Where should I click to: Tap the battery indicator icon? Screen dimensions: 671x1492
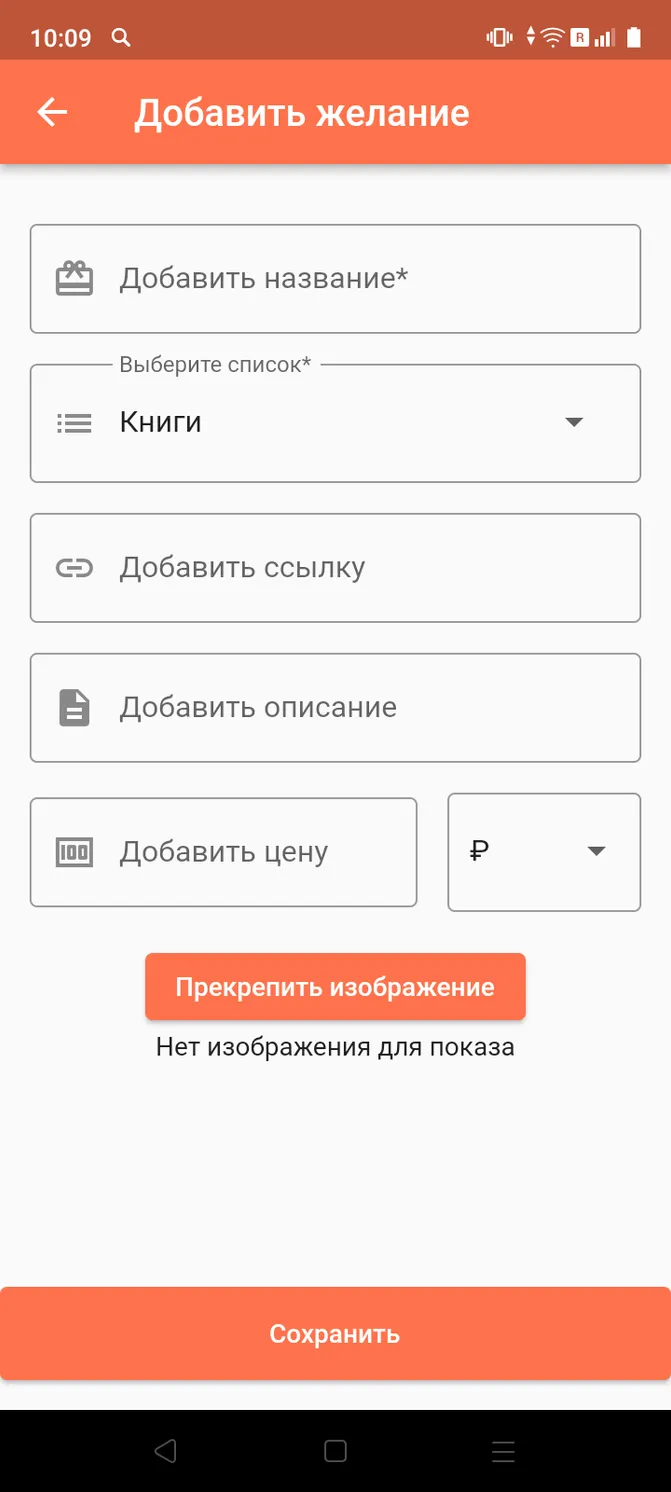pyautogui.click(x=633, y=38)
